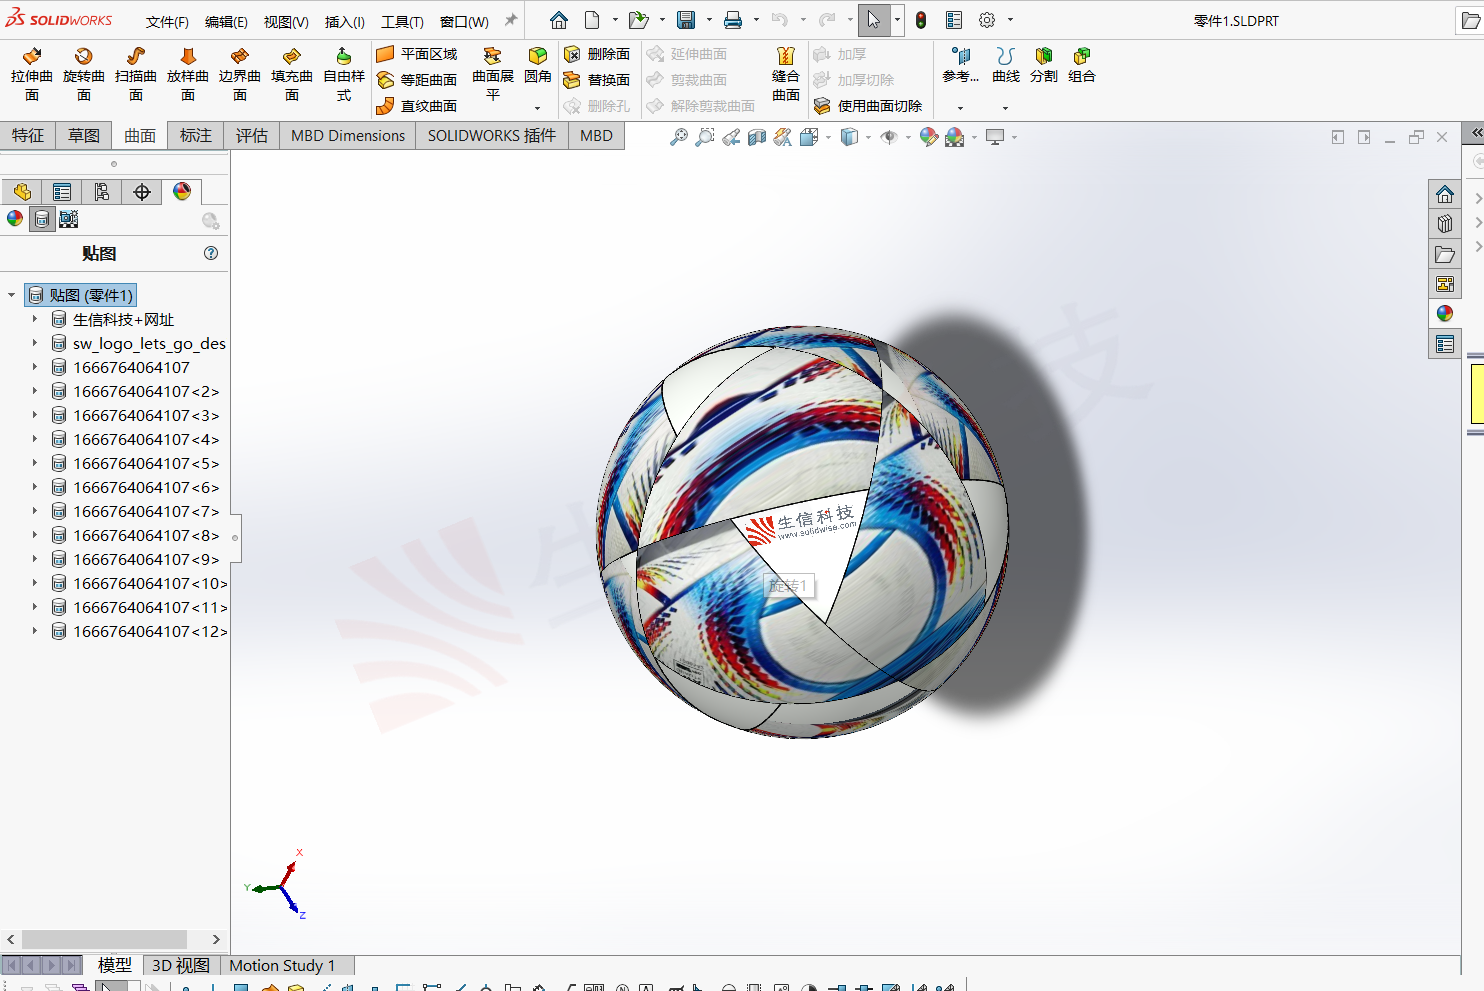Screen dimensions: 1484x991
Task: Collapse the 贴图 (零件1) tree root
Action: pos(11,295)
